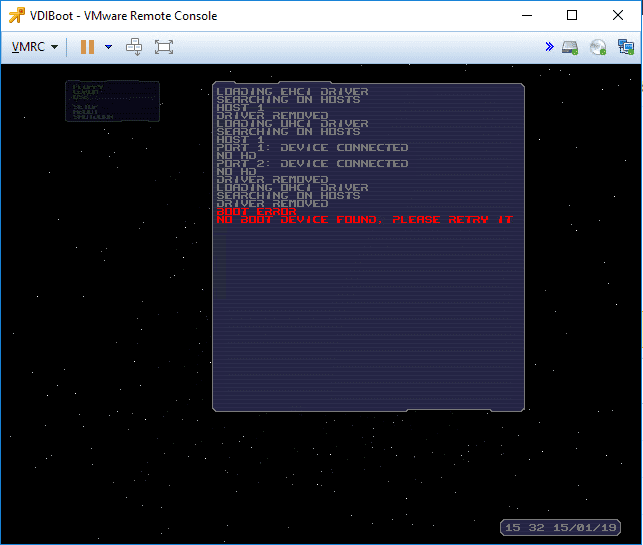Click "PORT 1: DEVICE CONNECTED" line
Image resolution: width=643 pixels, height=545 pixels.
pyautogui.click(x=312, y=148)
